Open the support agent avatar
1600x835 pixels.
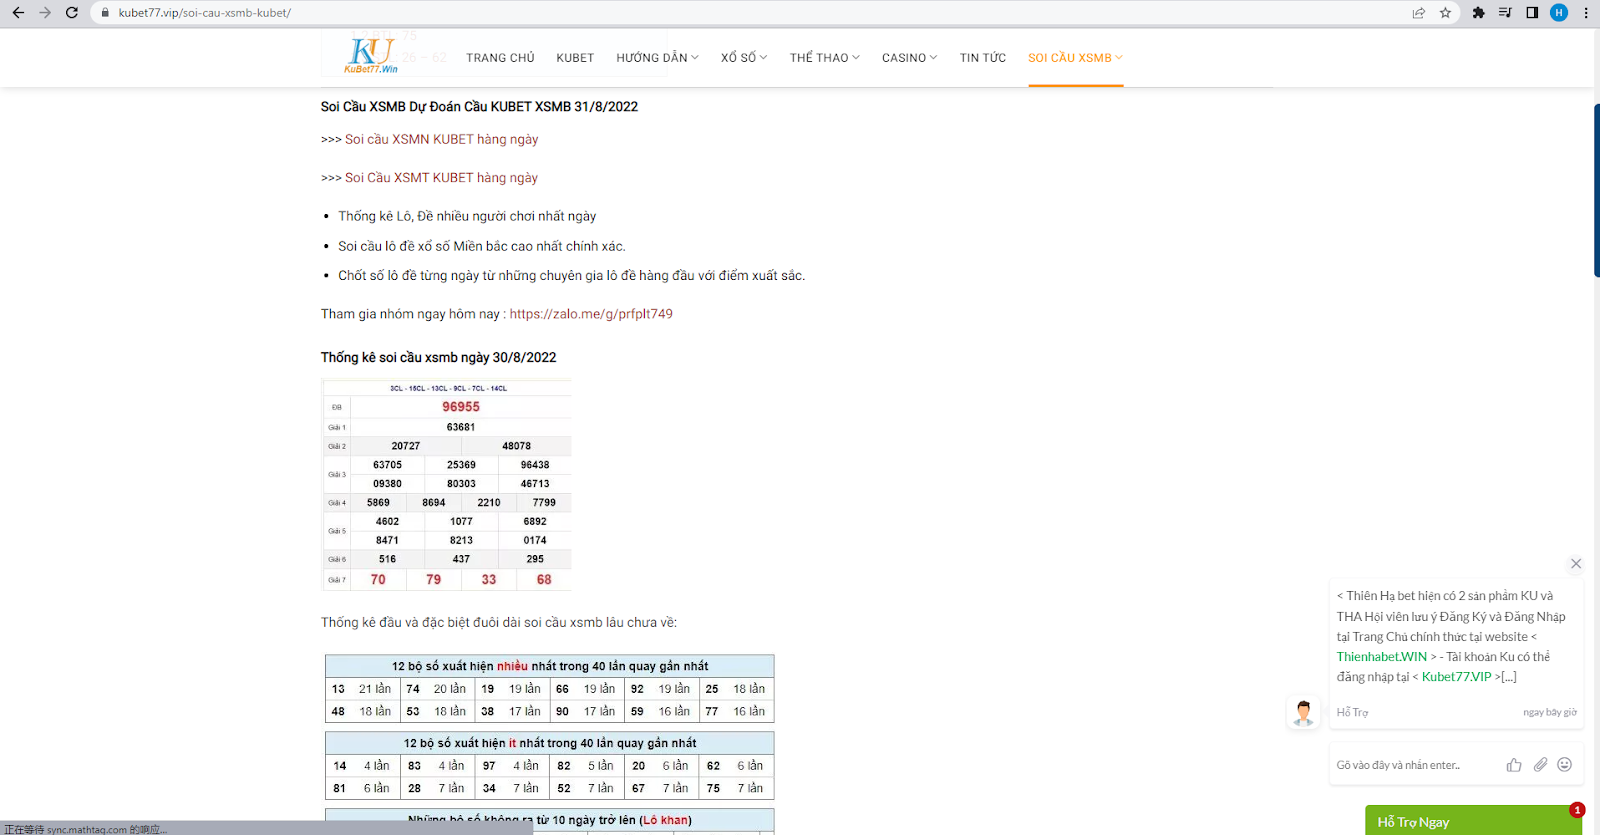pyautogui.click(x=1303, y=713)
